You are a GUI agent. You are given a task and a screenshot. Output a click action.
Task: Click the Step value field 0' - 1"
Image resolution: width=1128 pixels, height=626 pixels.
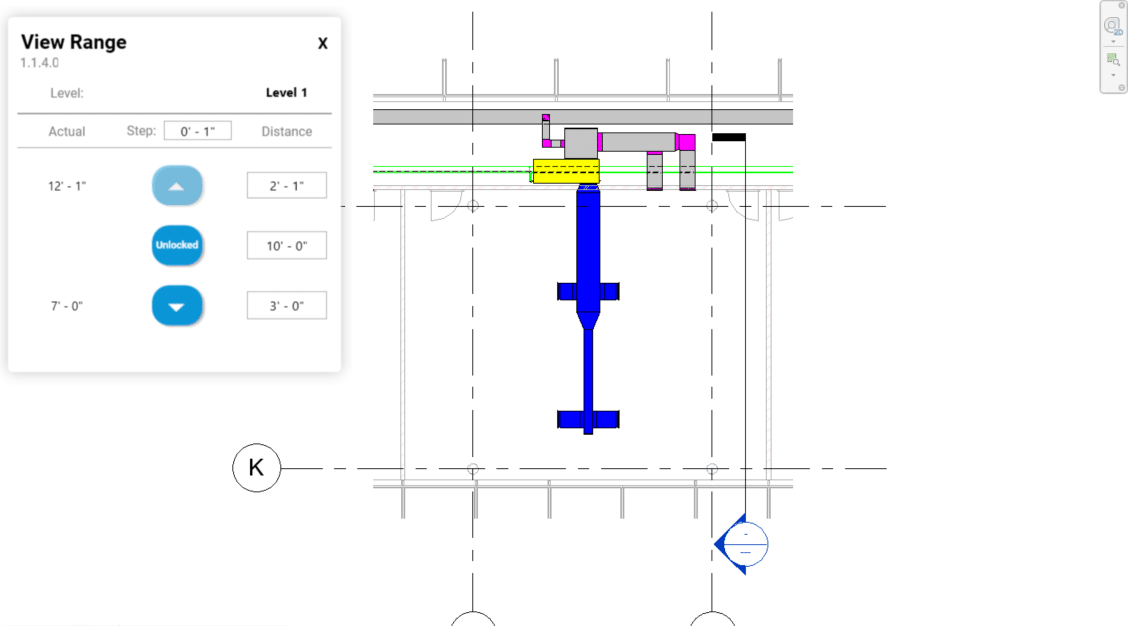(198, 131)
